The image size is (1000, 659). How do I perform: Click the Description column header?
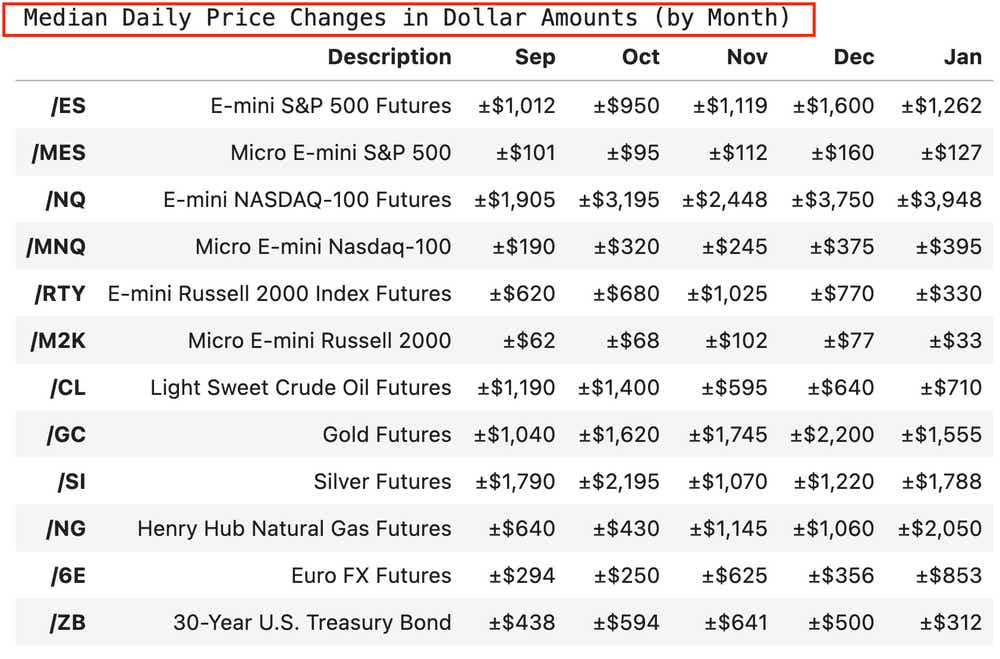[389, 57]
